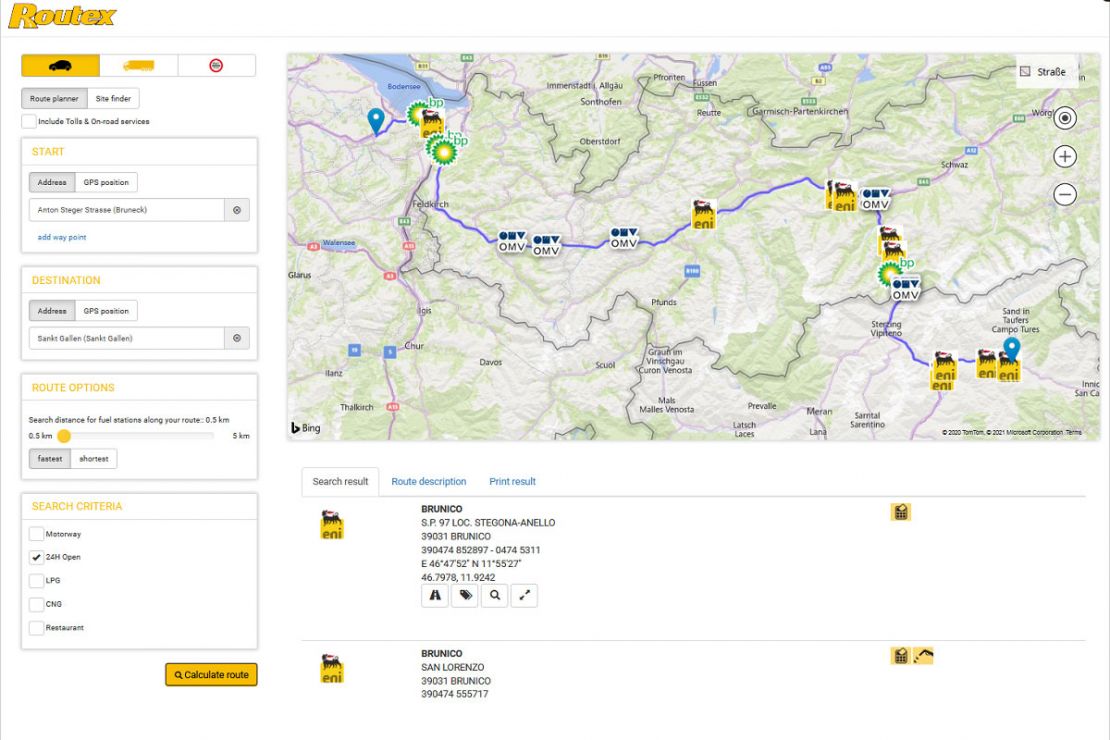Switch to Route planner tab
Screen dimensions: 1110x740
tap(55, 98)
